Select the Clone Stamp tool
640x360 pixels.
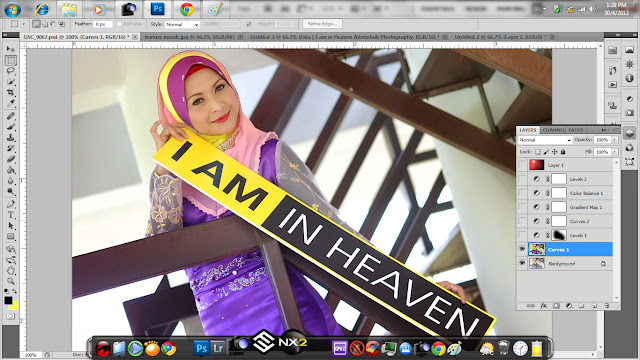[x=11, y=138]
